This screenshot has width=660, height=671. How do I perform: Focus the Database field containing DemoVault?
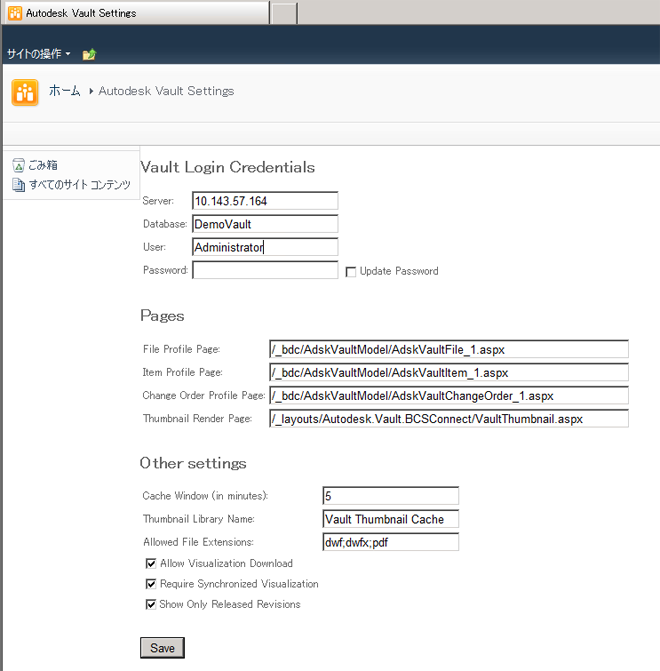click(265, 224)
